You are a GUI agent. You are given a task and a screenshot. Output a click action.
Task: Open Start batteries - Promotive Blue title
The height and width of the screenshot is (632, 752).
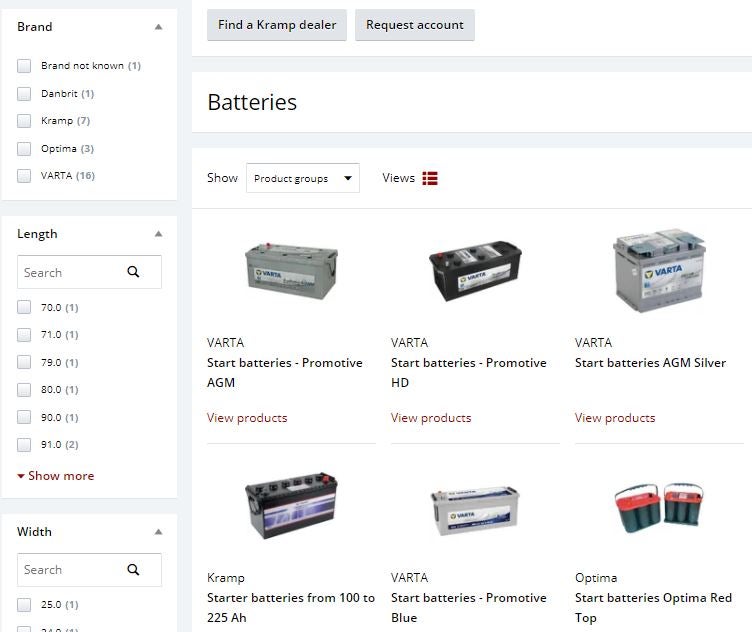click(469, 608)
